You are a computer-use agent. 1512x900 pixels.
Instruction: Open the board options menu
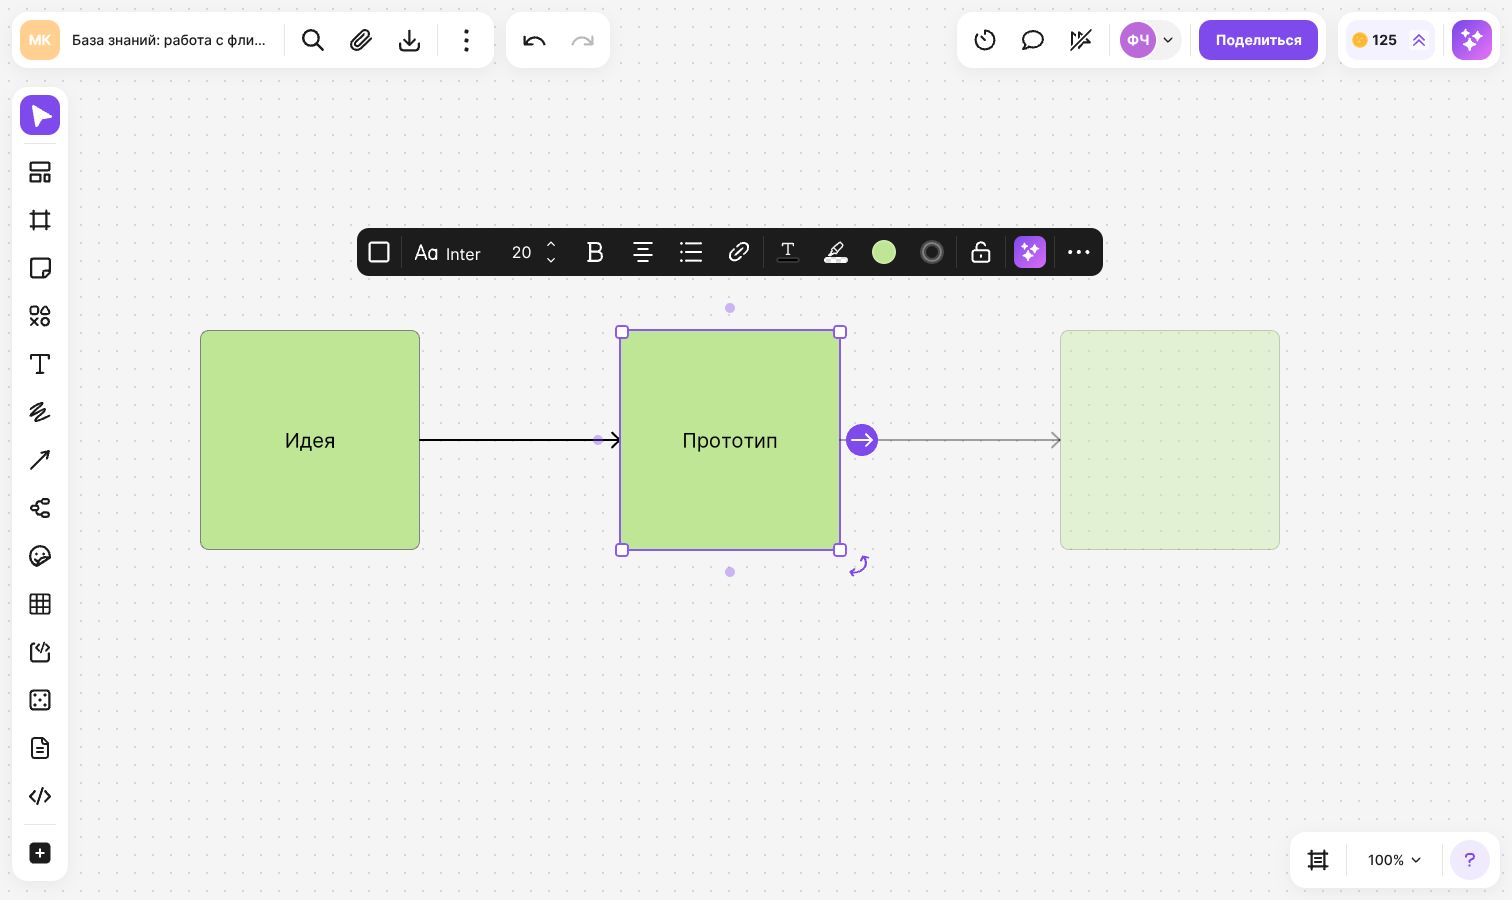[x=466, y=40]
